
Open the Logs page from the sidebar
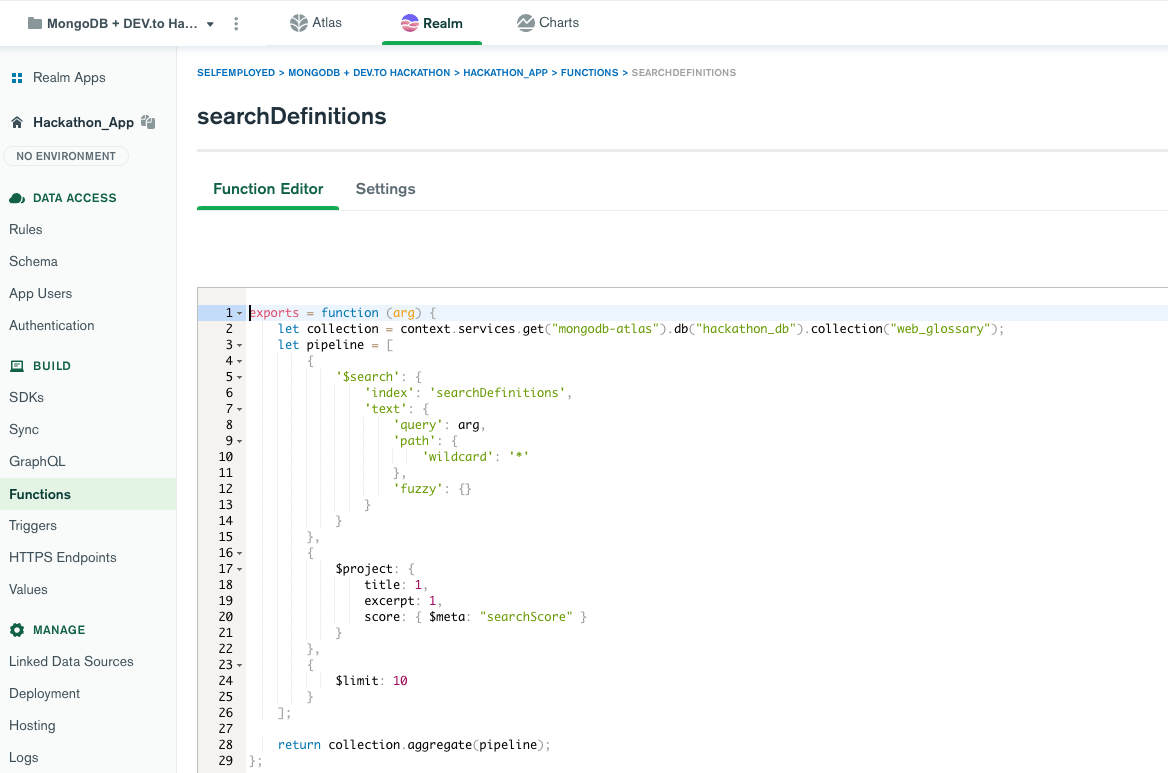(24, 757)
